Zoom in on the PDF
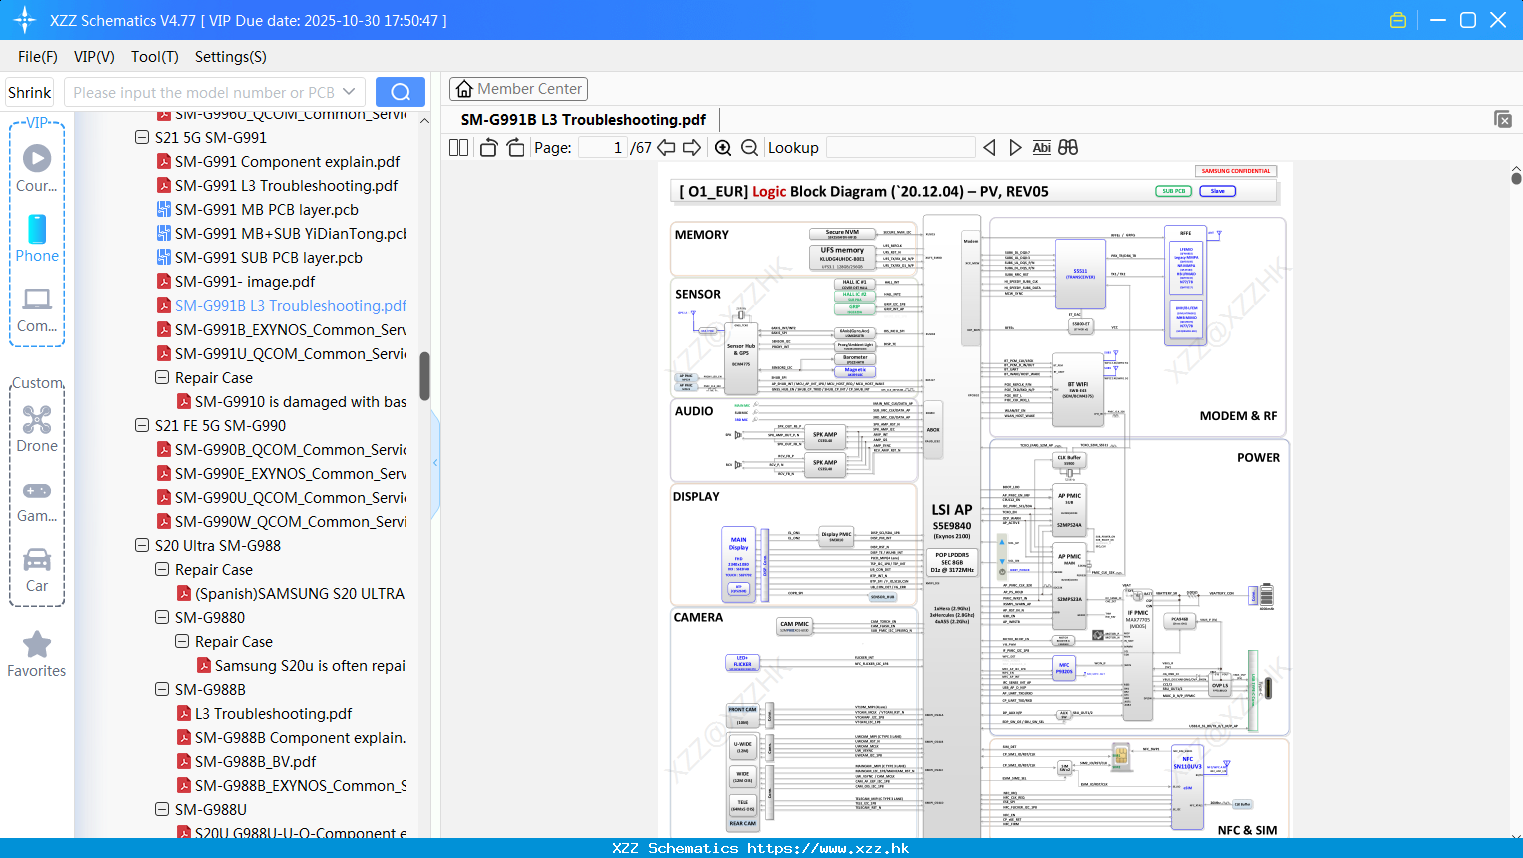The height and width of the screenshot is (858, 1523). [723, 148]
